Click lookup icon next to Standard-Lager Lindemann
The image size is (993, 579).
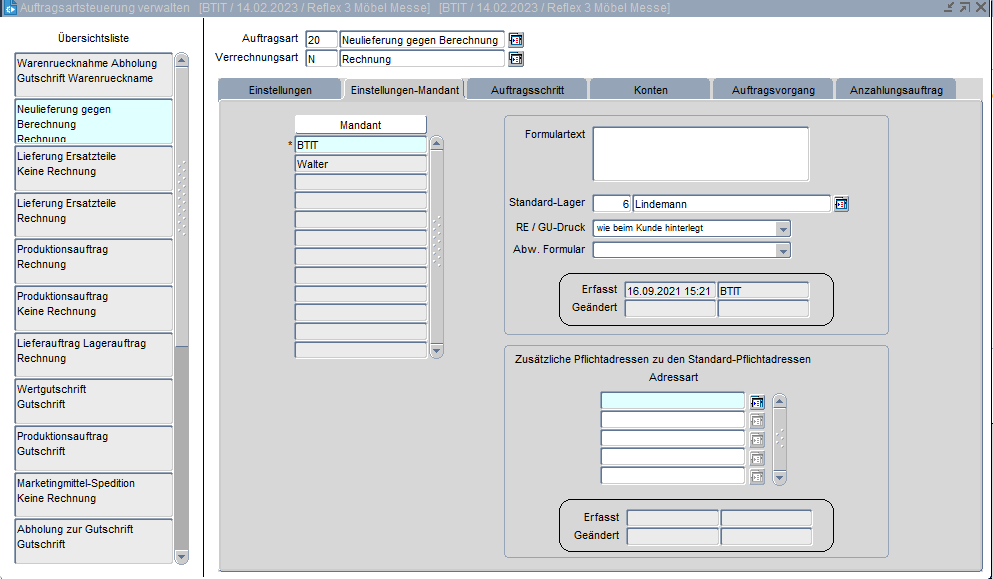pyautogui.click(x=841, y=204)
